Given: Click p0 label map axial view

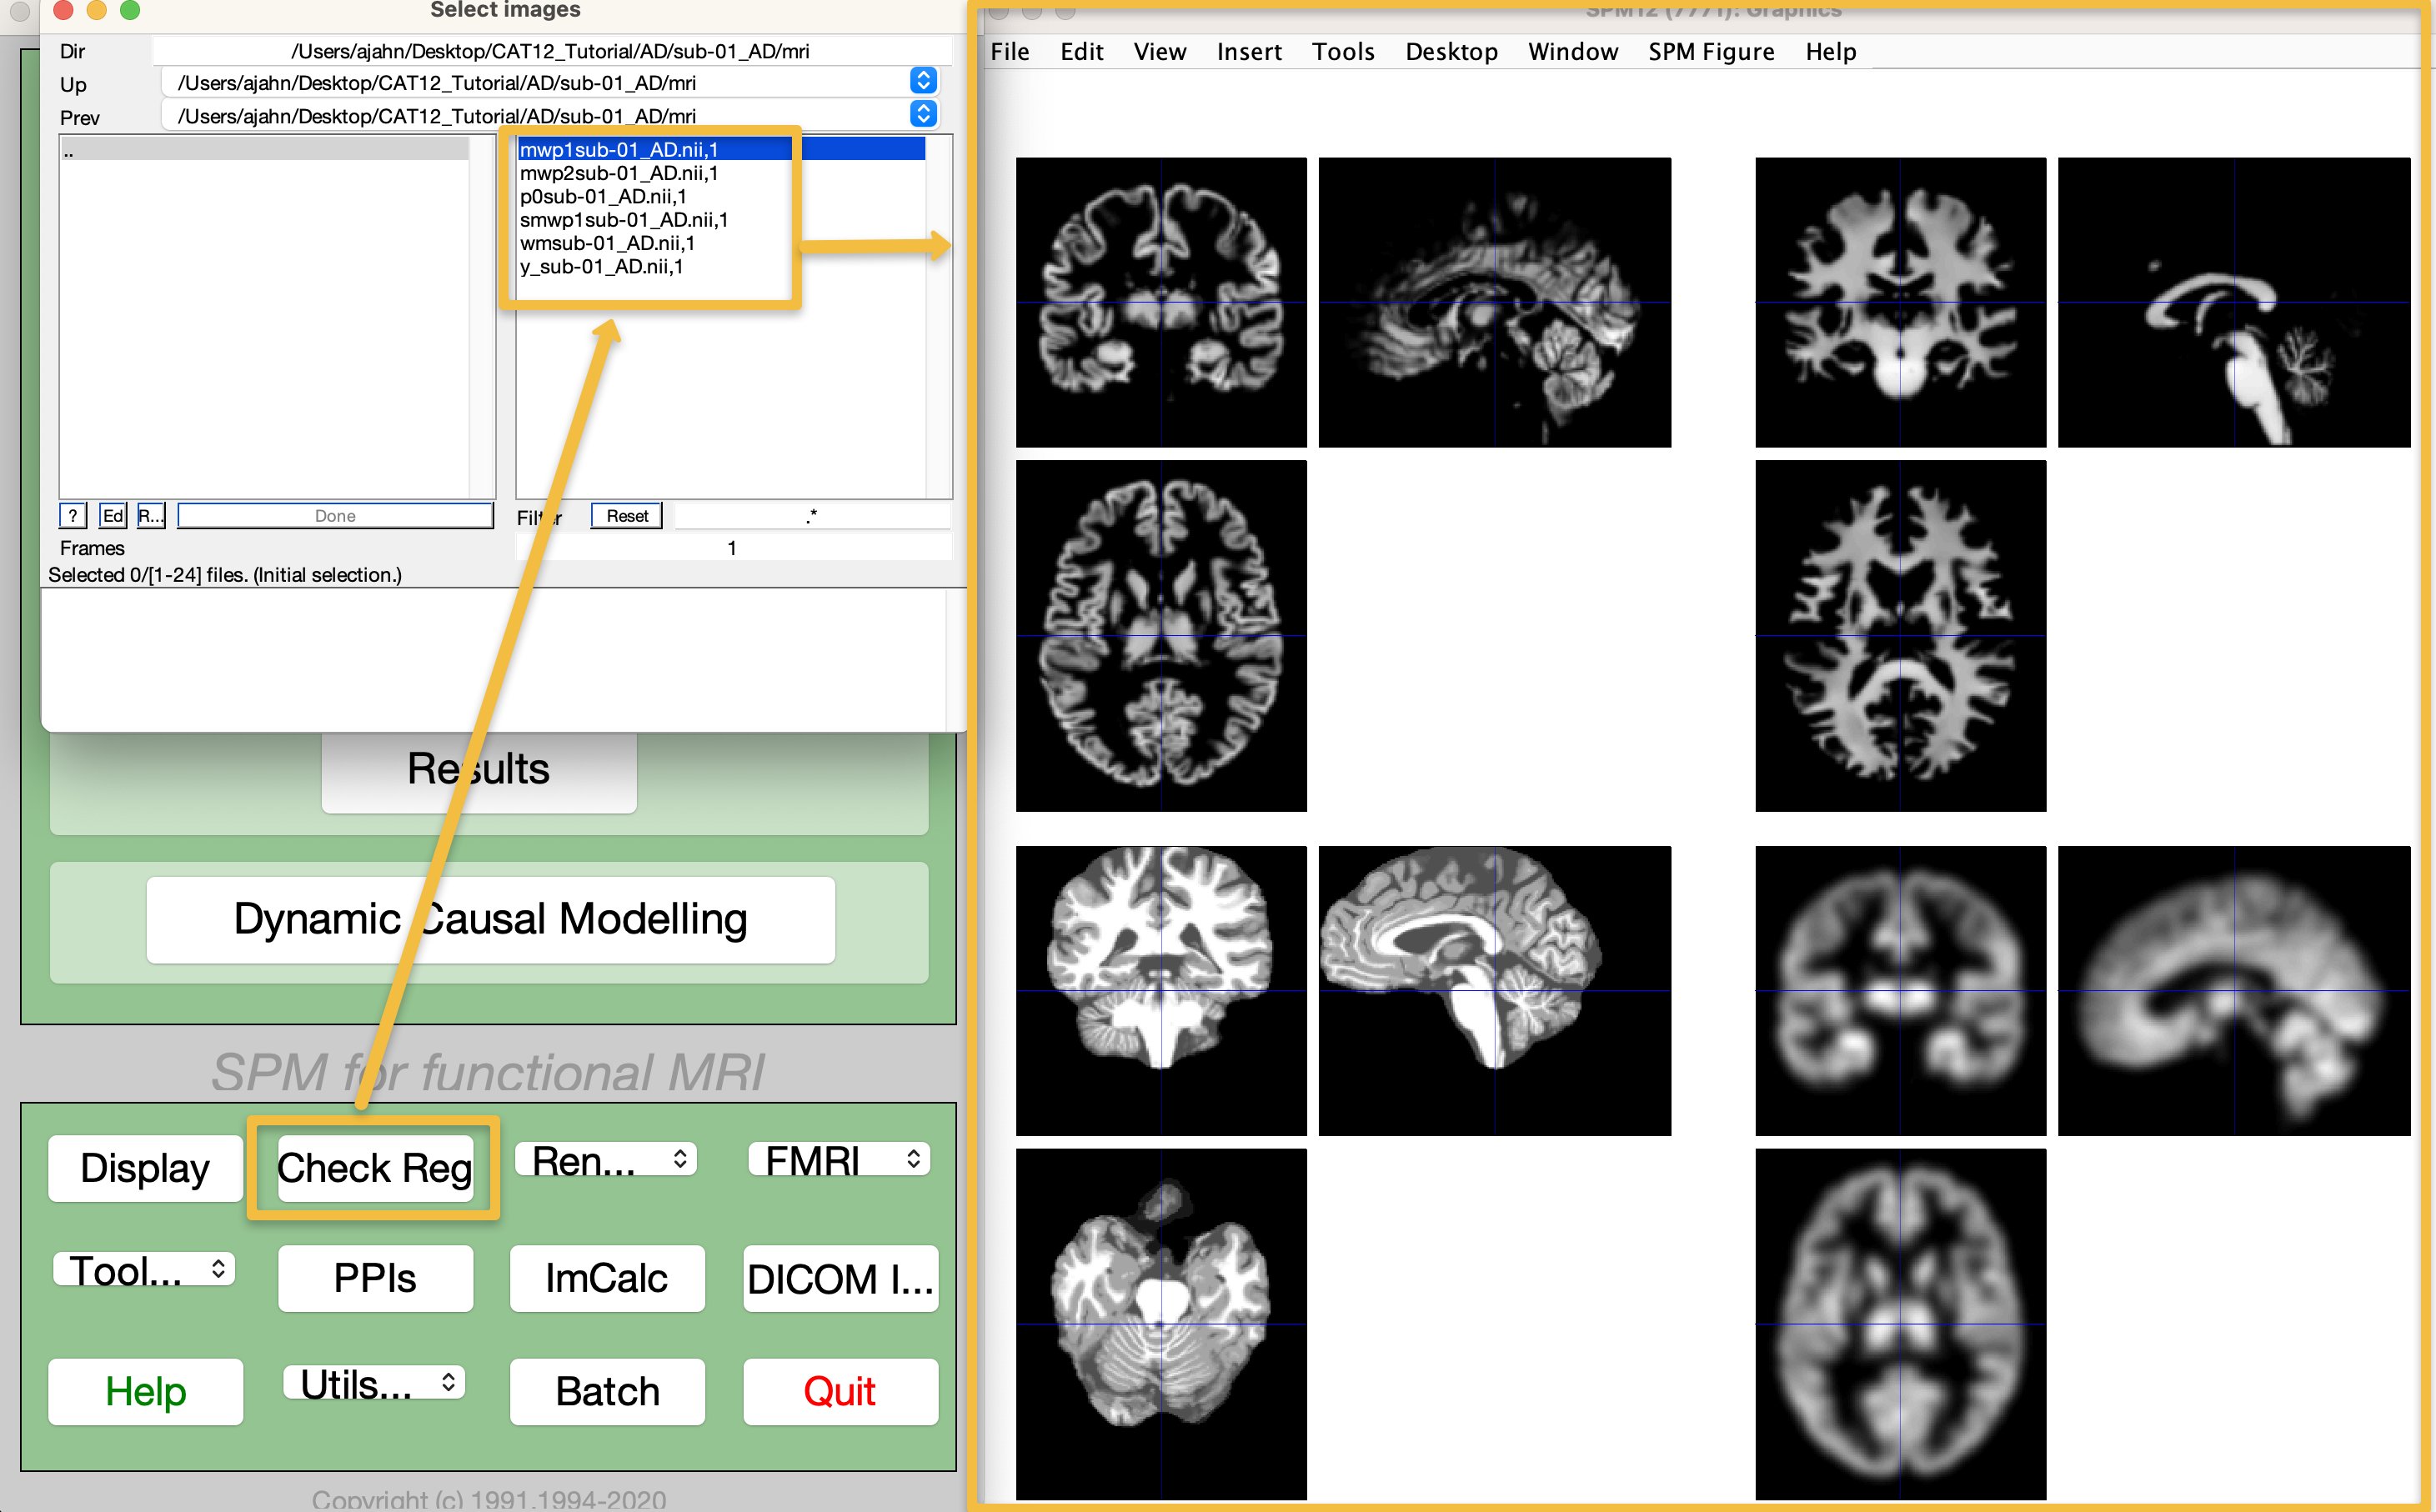Looking at the screenshot, I should [1161, 1324].
